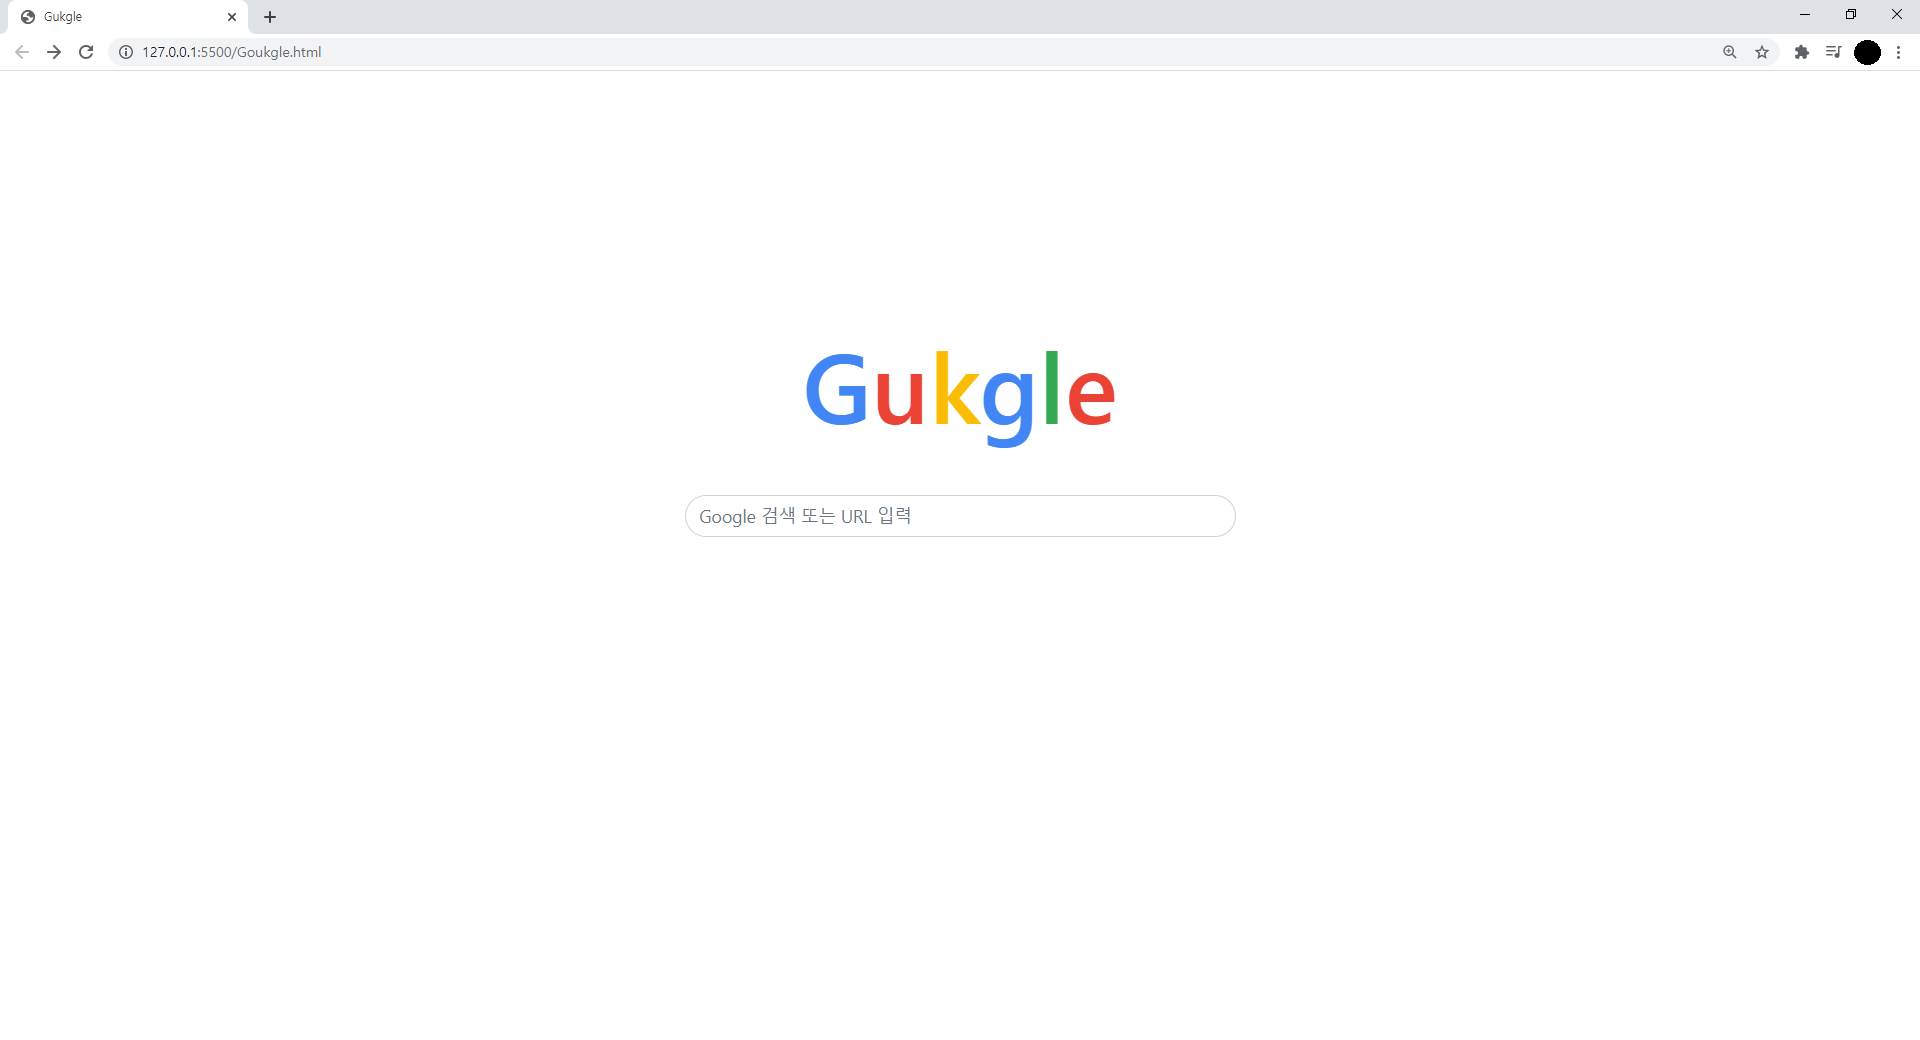
Task: Click the yellow k in Gukgle logo
Action: tap(956, 388)
